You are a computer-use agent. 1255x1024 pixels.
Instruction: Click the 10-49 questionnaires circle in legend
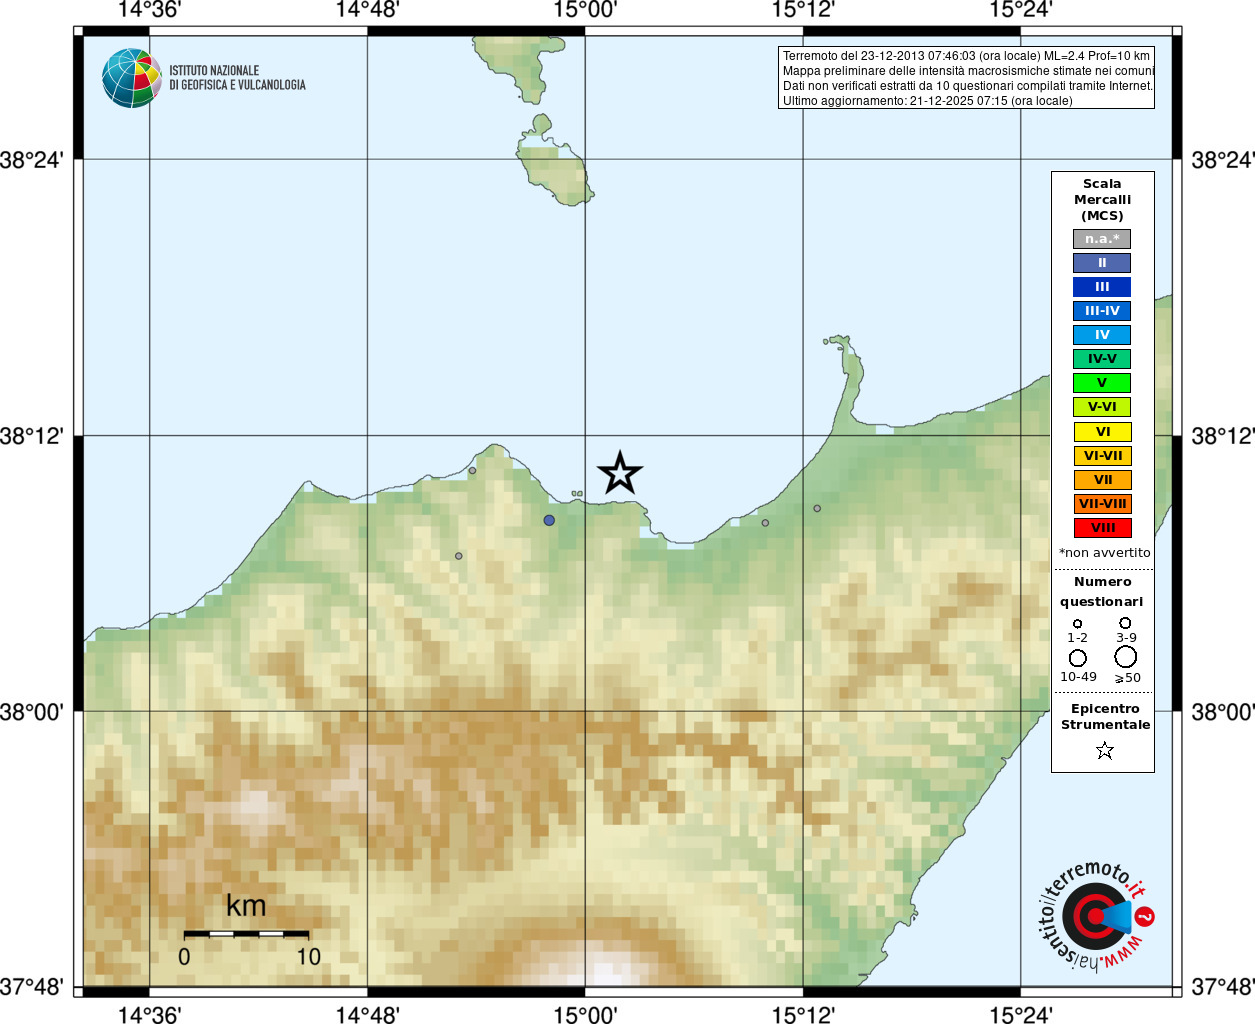[1078, 658]
